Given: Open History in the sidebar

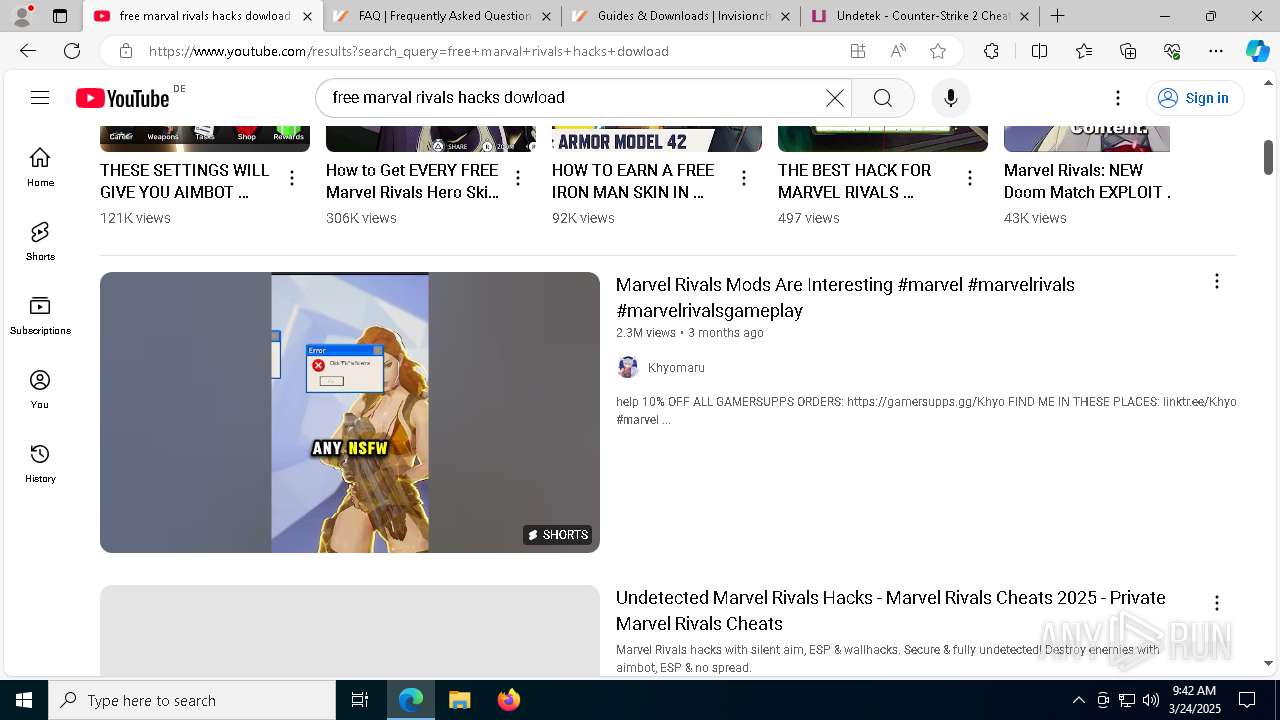Looking at the screenshot, I should 40,463.
